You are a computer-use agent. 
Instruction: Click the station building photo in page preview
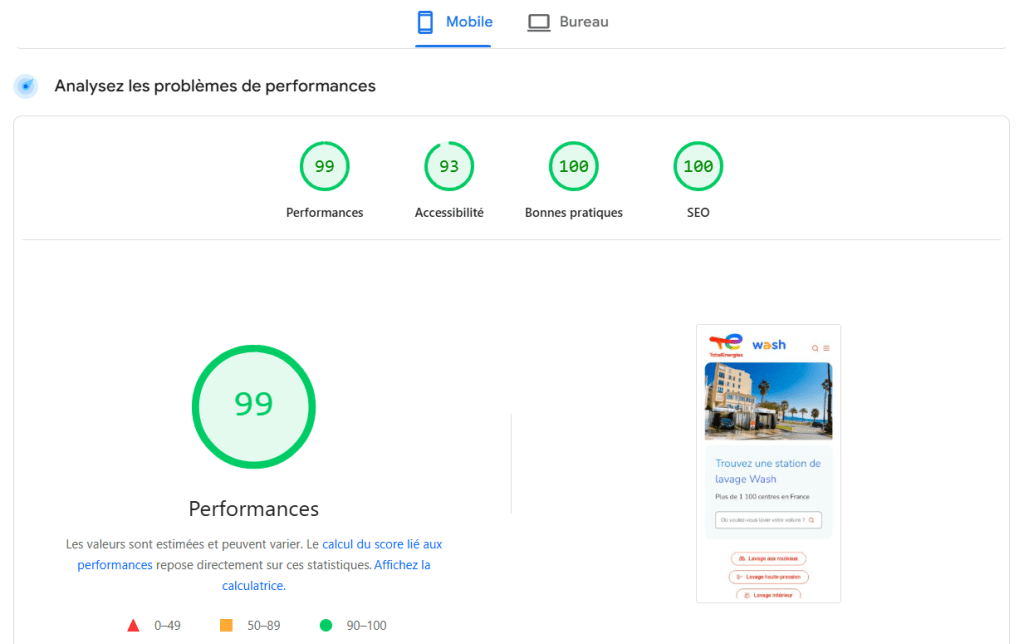pos(768,400)
